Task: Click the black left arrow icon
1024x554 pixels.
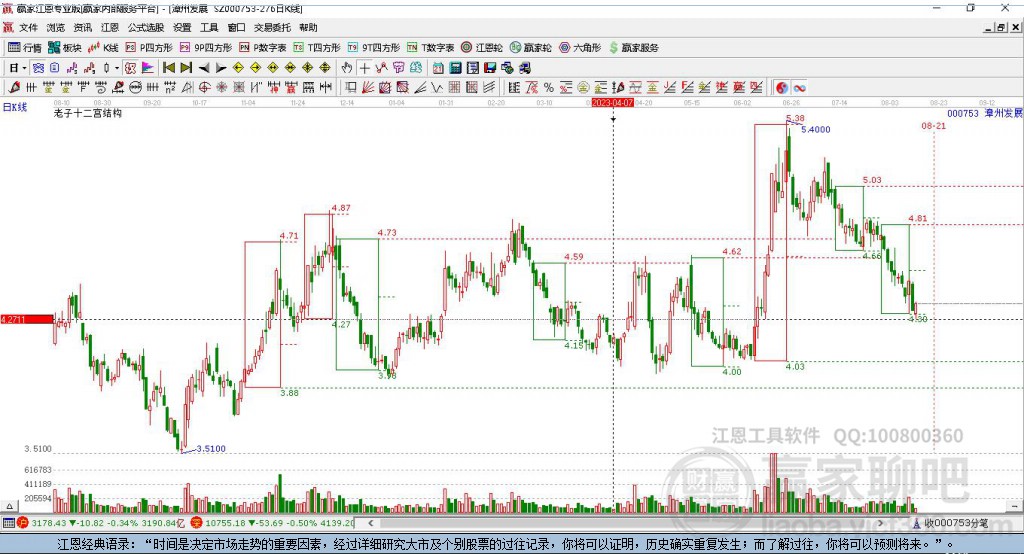Action: [204, 68]
